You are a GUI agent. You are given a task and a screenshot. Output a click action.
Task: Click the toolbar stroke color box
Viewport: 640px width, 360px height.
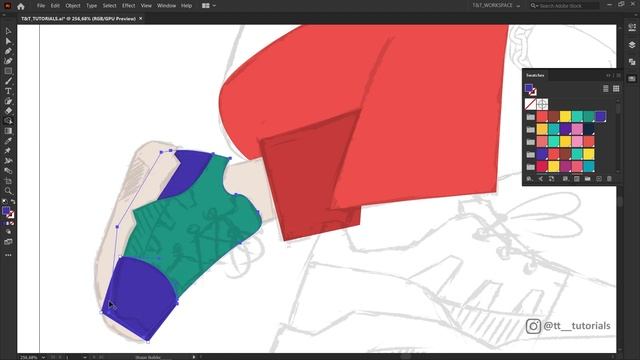pos(11,215)
